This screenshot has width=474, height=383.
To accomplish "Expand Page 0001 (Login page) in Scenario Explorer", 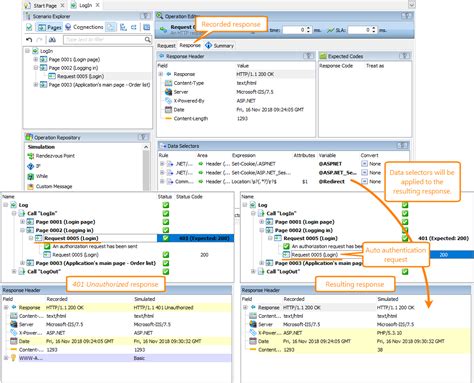I will [x=36, y=59].
